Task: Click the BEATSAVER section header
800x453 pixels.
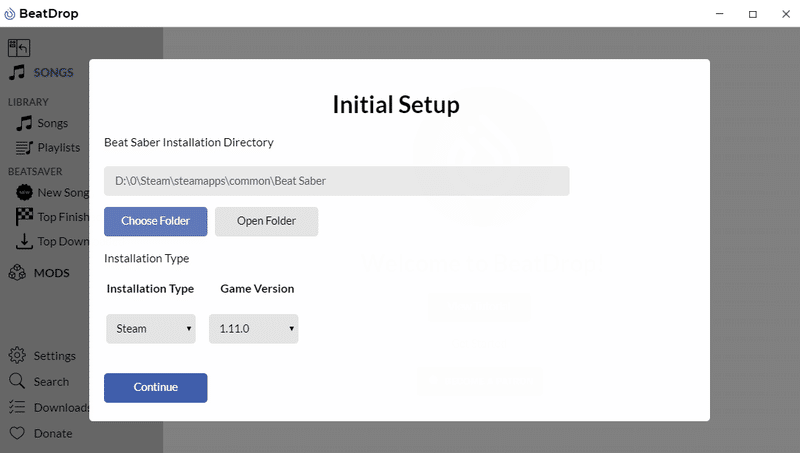Action: pyautogui.click(x=35, y=171)
